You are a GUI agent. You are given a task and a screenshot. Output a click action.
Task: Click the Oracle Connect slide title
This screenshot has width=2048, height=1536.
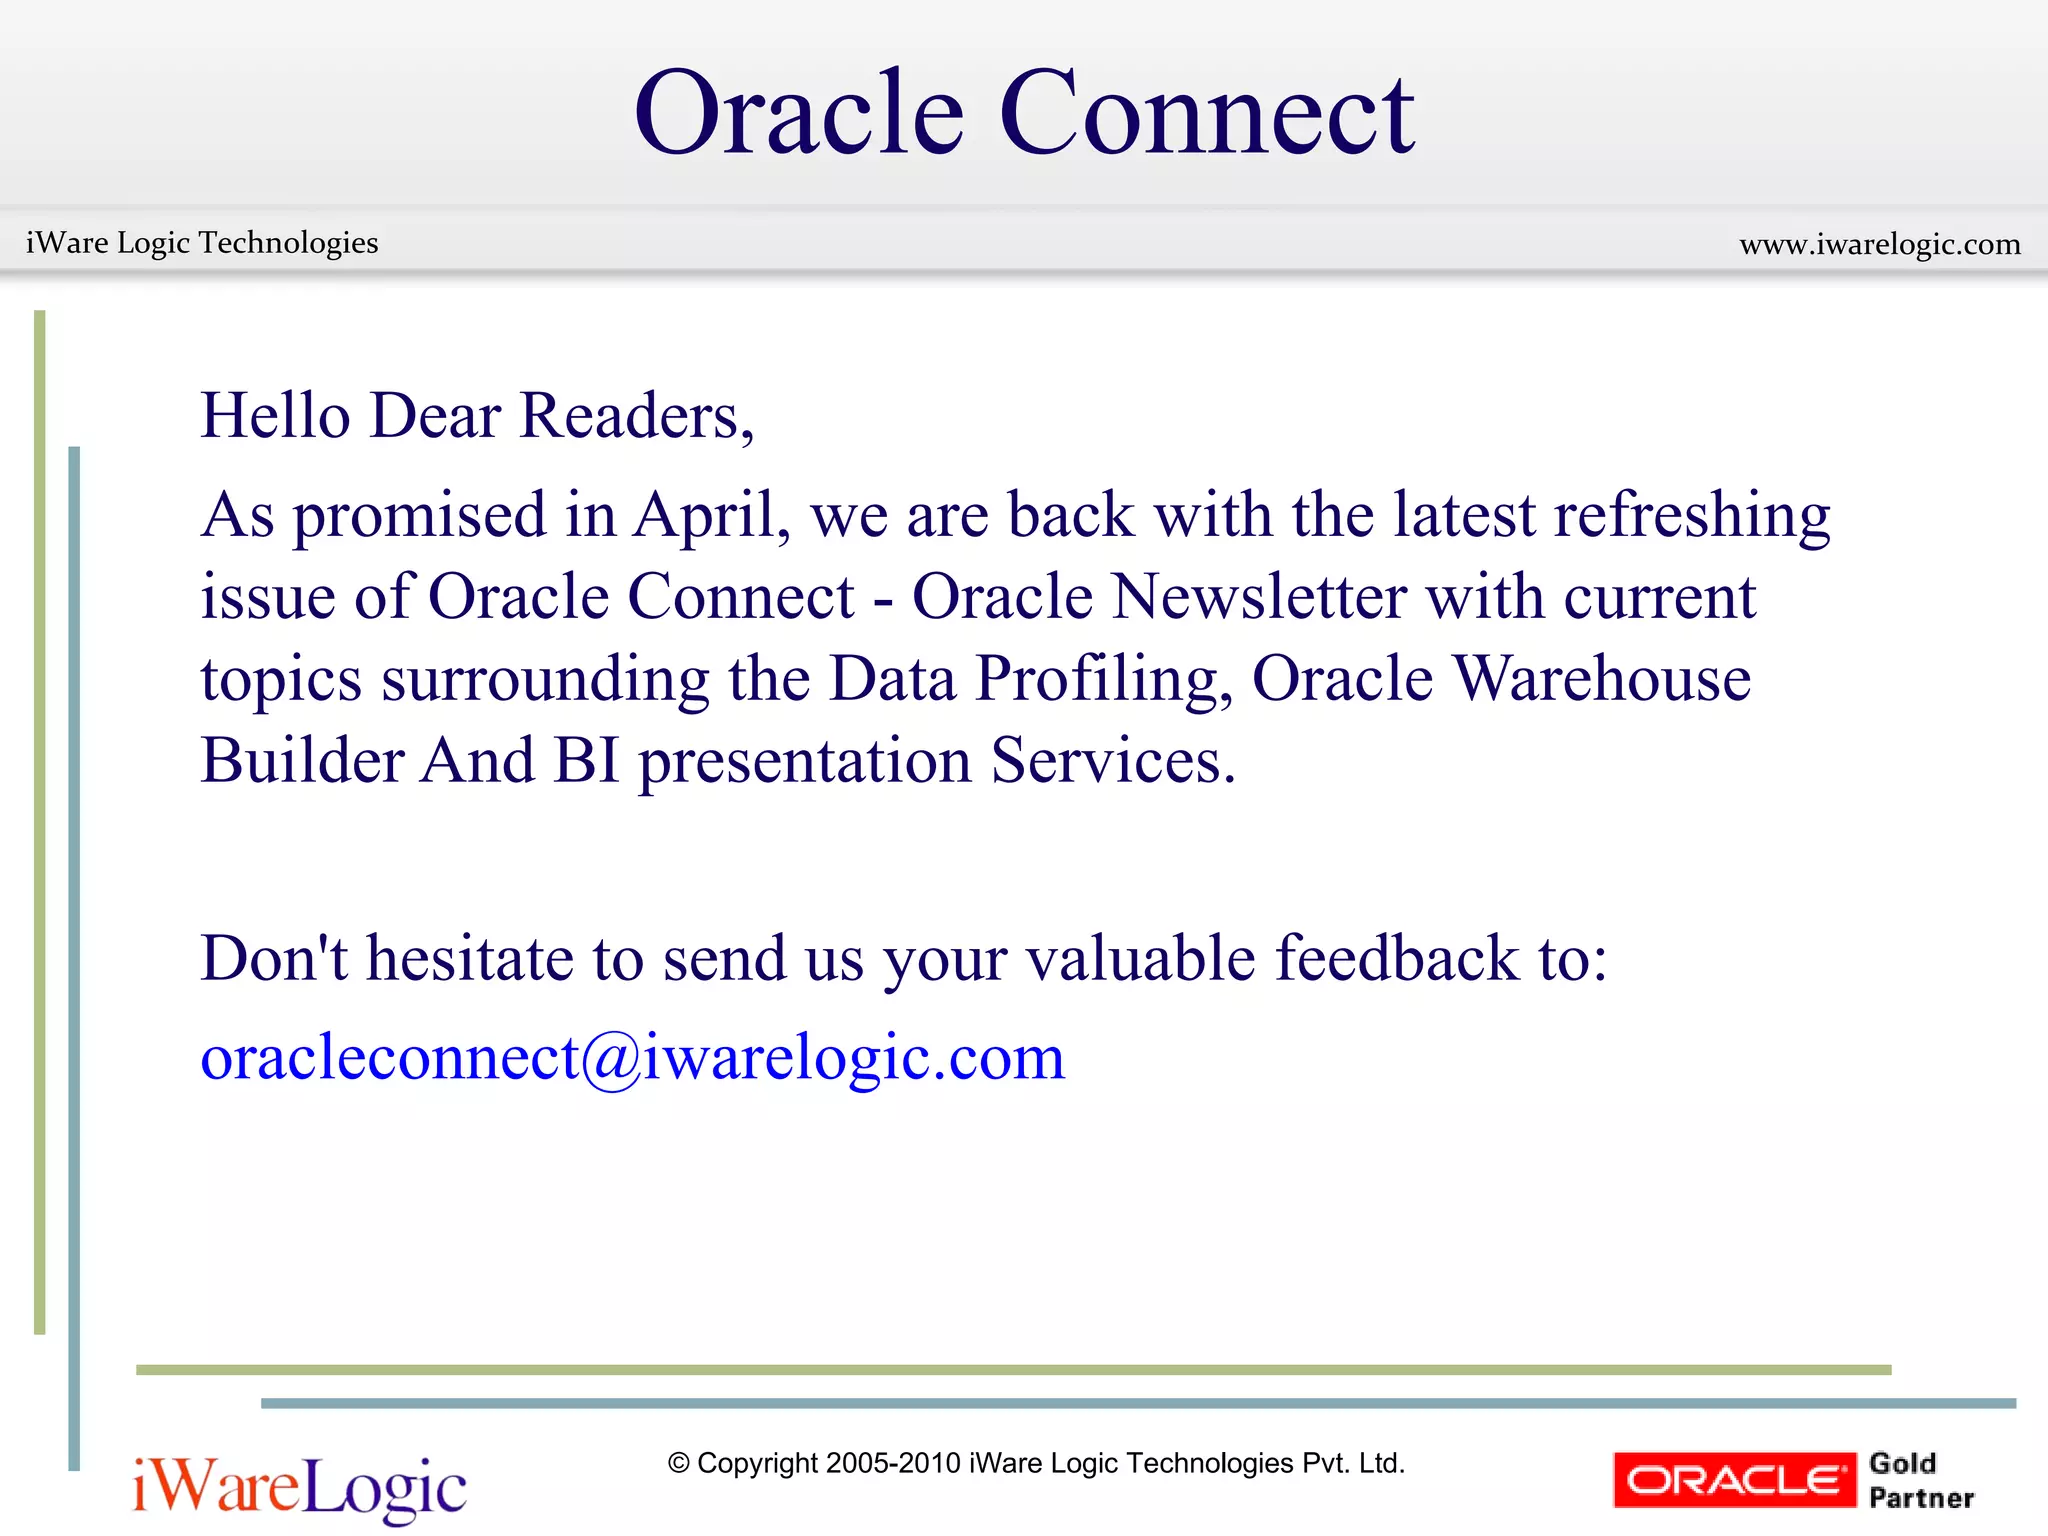(x=1023, y=112)
